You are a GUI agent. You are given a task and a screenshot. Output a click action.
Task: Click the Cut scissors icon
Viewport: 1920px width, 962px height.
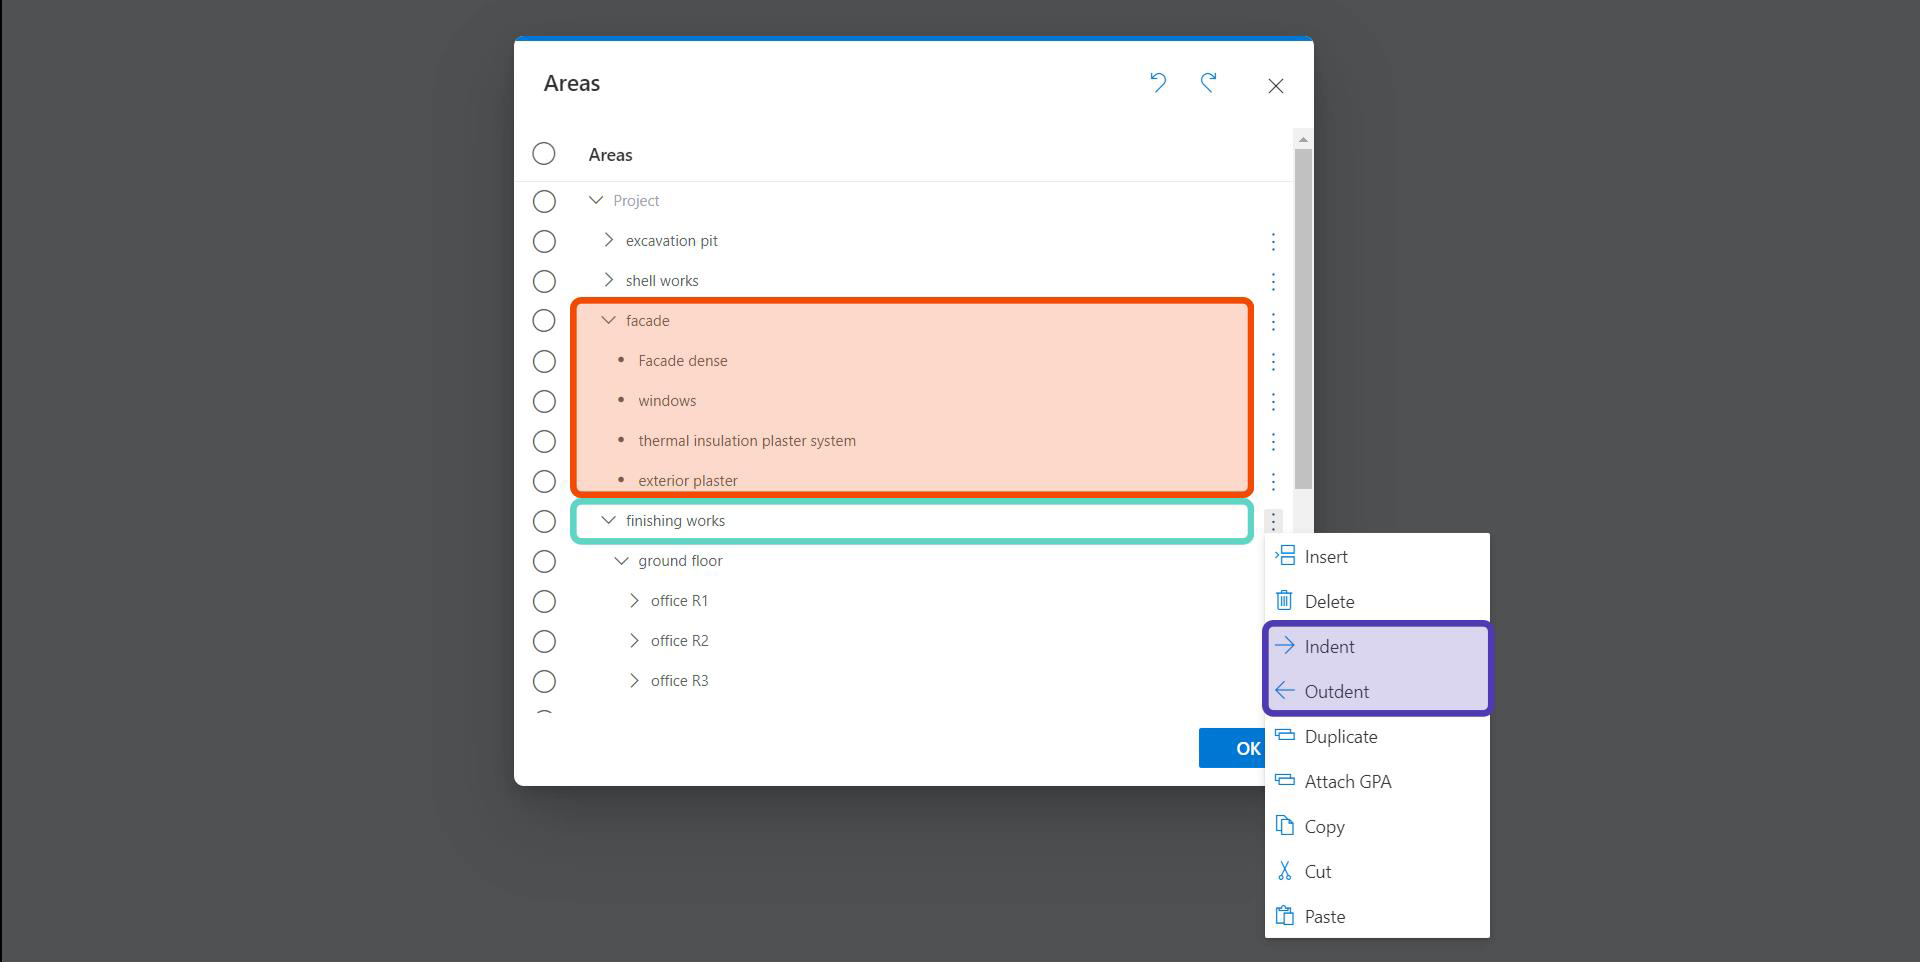coord(1285,871)
